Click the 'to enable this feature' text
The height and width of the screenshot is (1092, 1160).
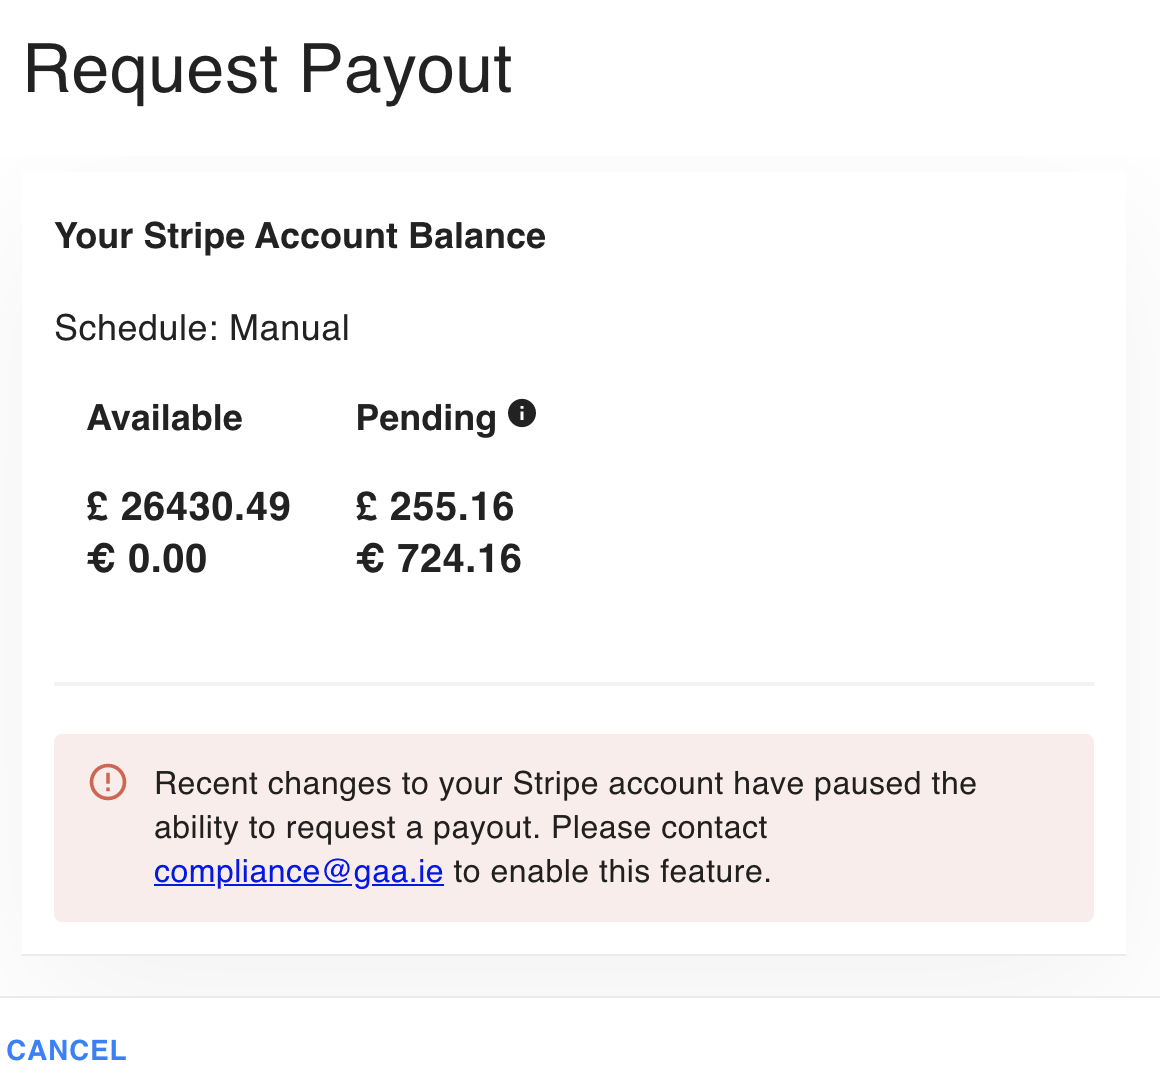pyautogui.click(x=613, y=872)
